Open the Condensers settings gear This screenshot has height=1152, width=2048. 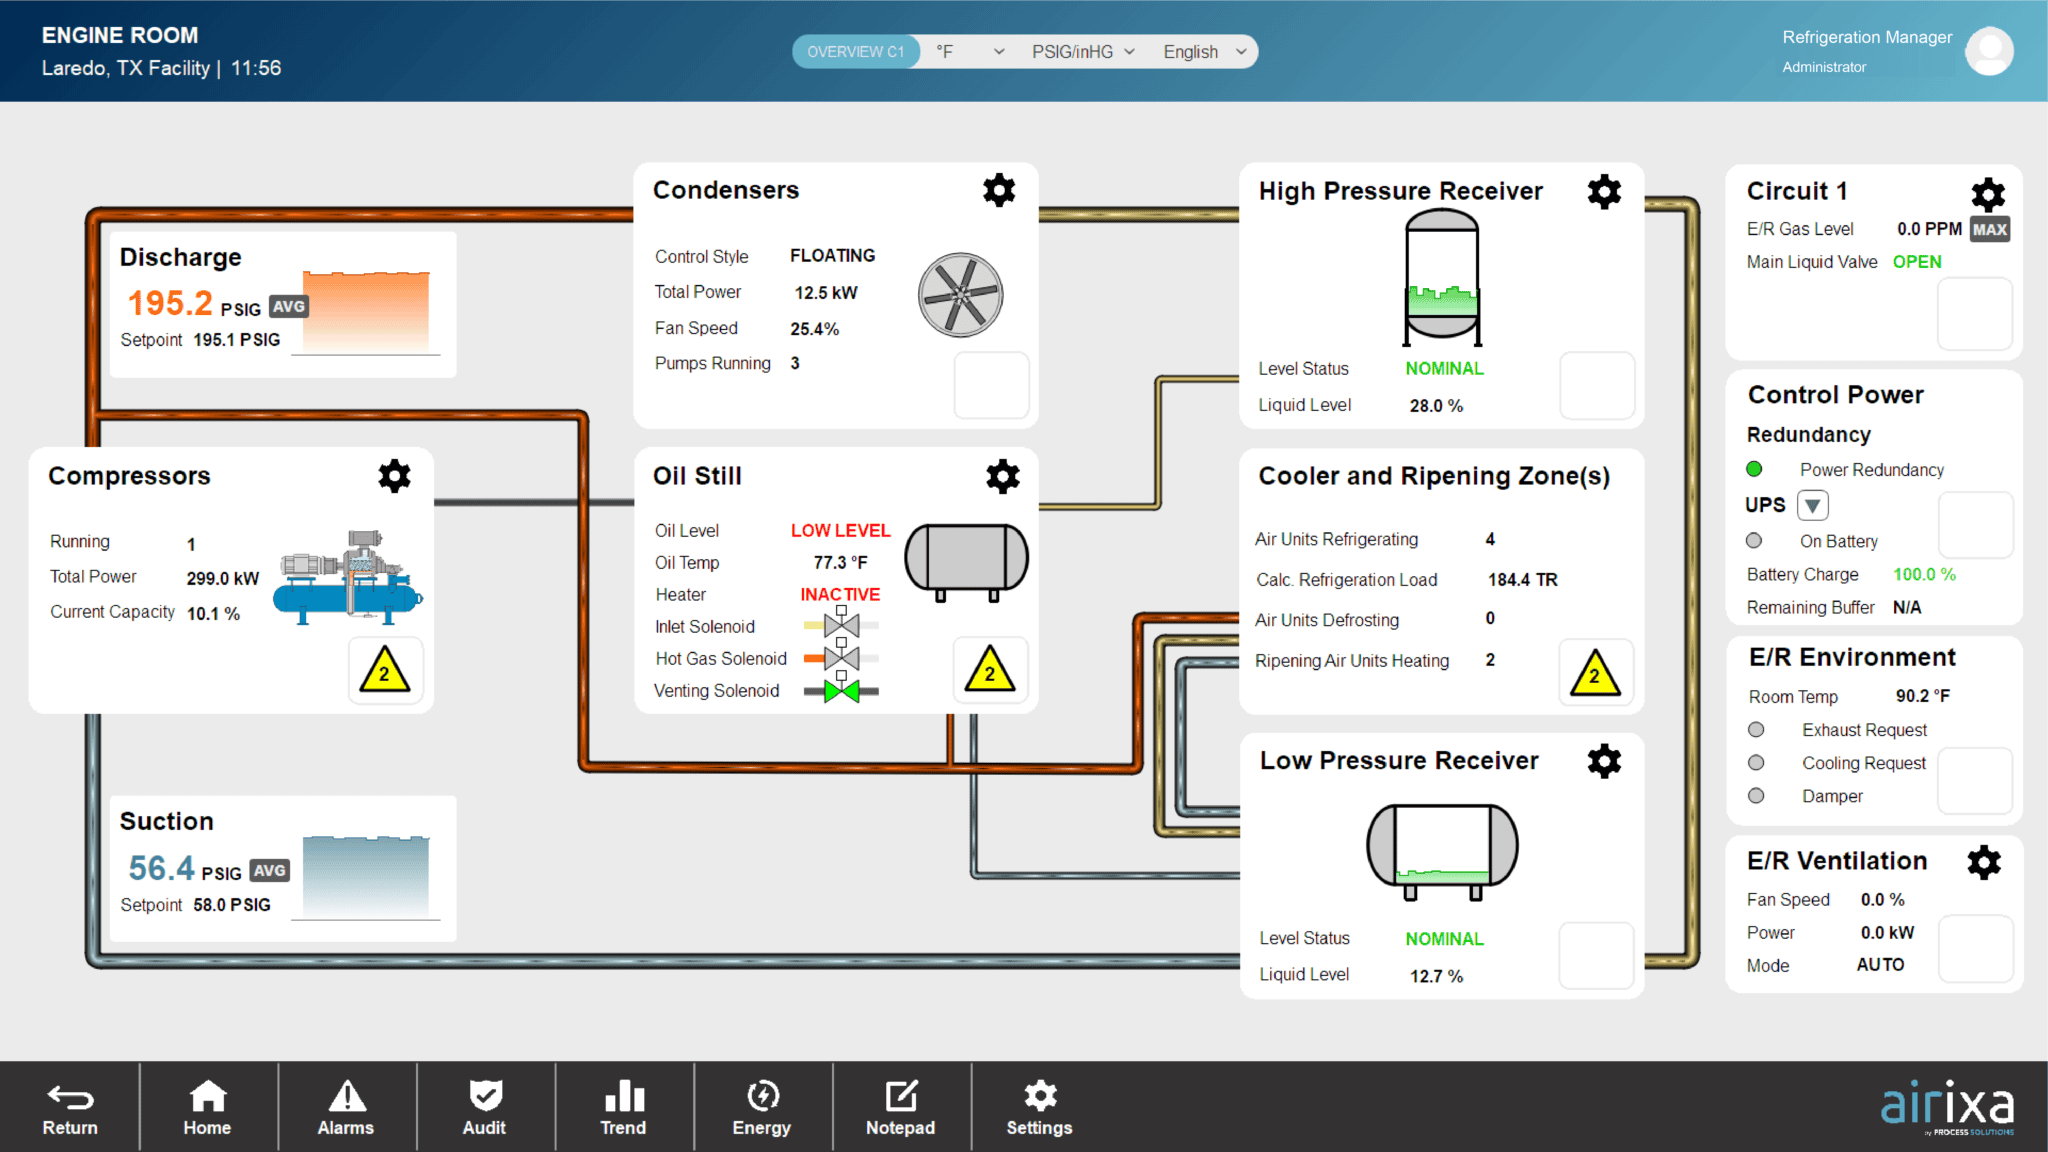[x=999, y=190]
